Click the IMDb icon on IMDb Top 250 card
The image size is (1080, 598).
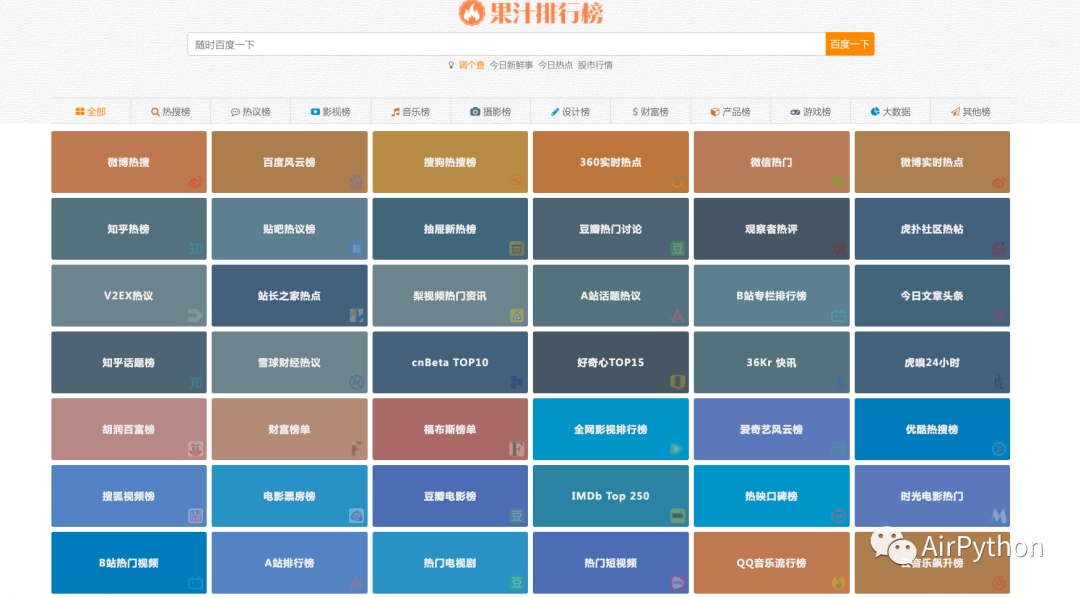(678, 515)
